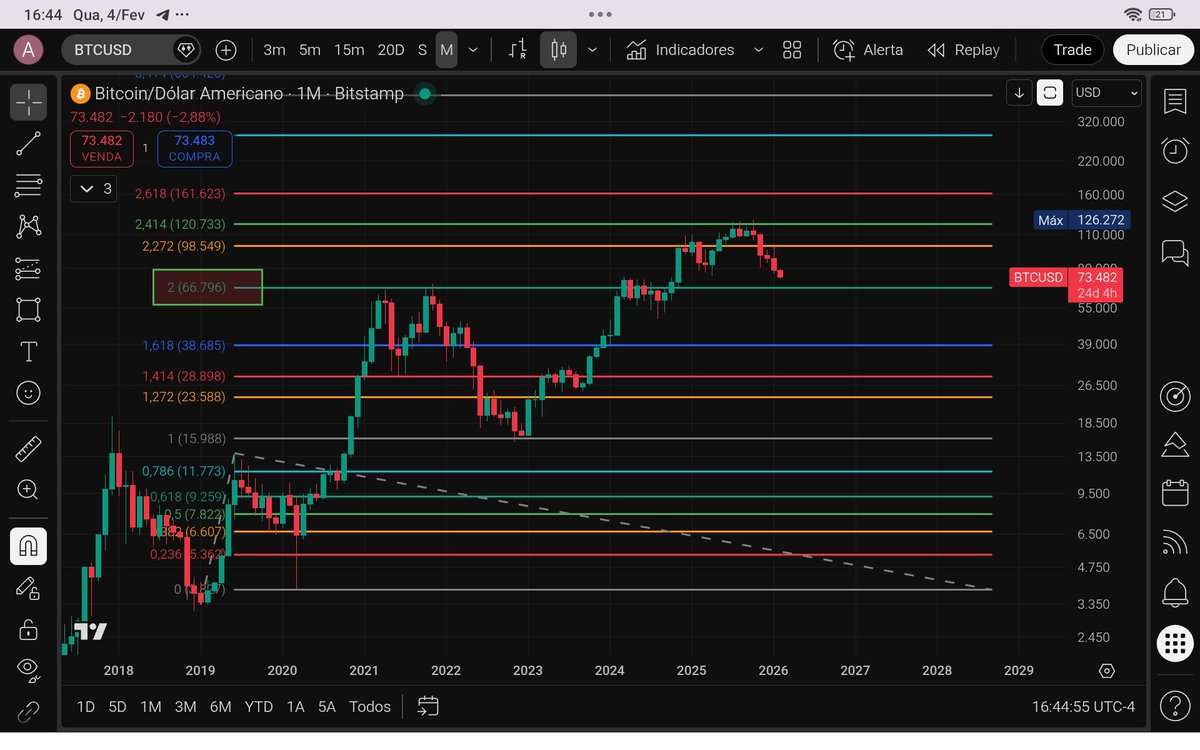Click the down arrow button near USD
The height and width of the screenshot is (750, 1200).
[x=1019, y=93]
